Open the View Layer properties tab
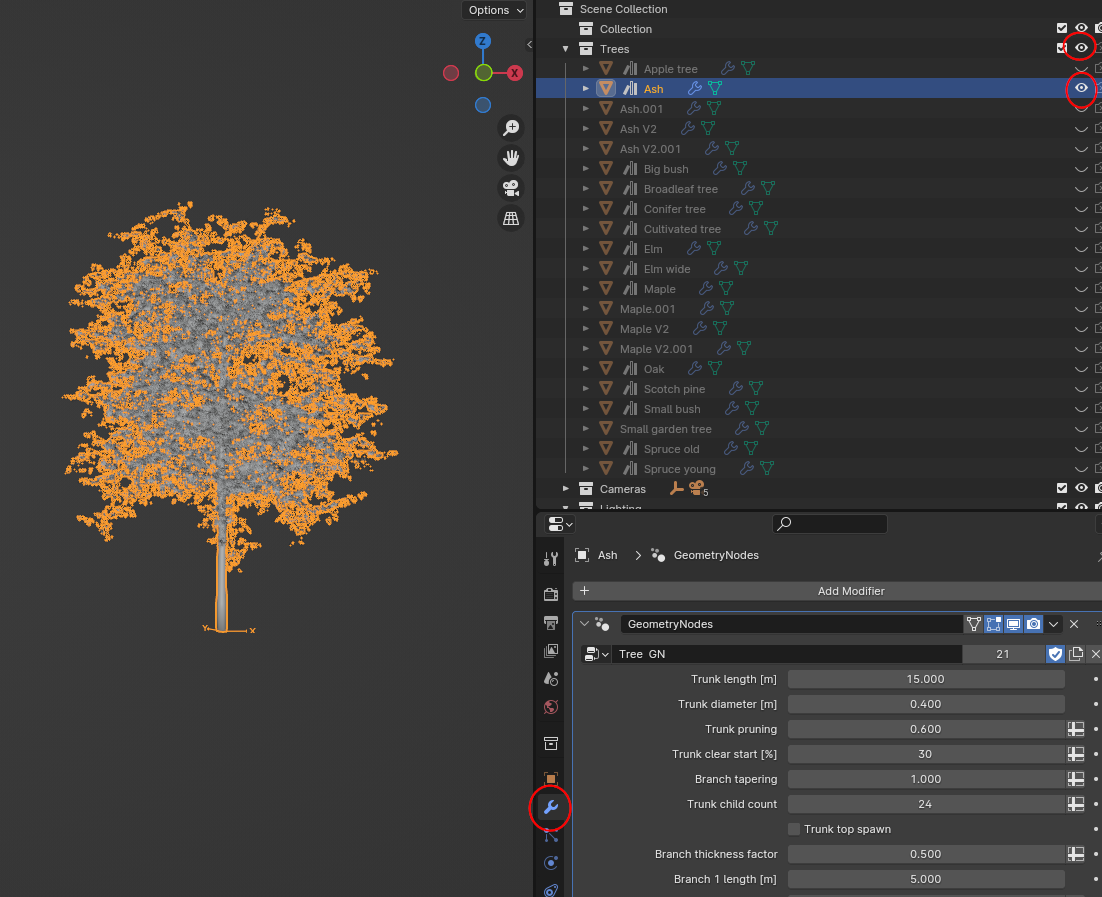Image resolution: width=1102 pixels, height=897 pixels. [x=551, y=651]
